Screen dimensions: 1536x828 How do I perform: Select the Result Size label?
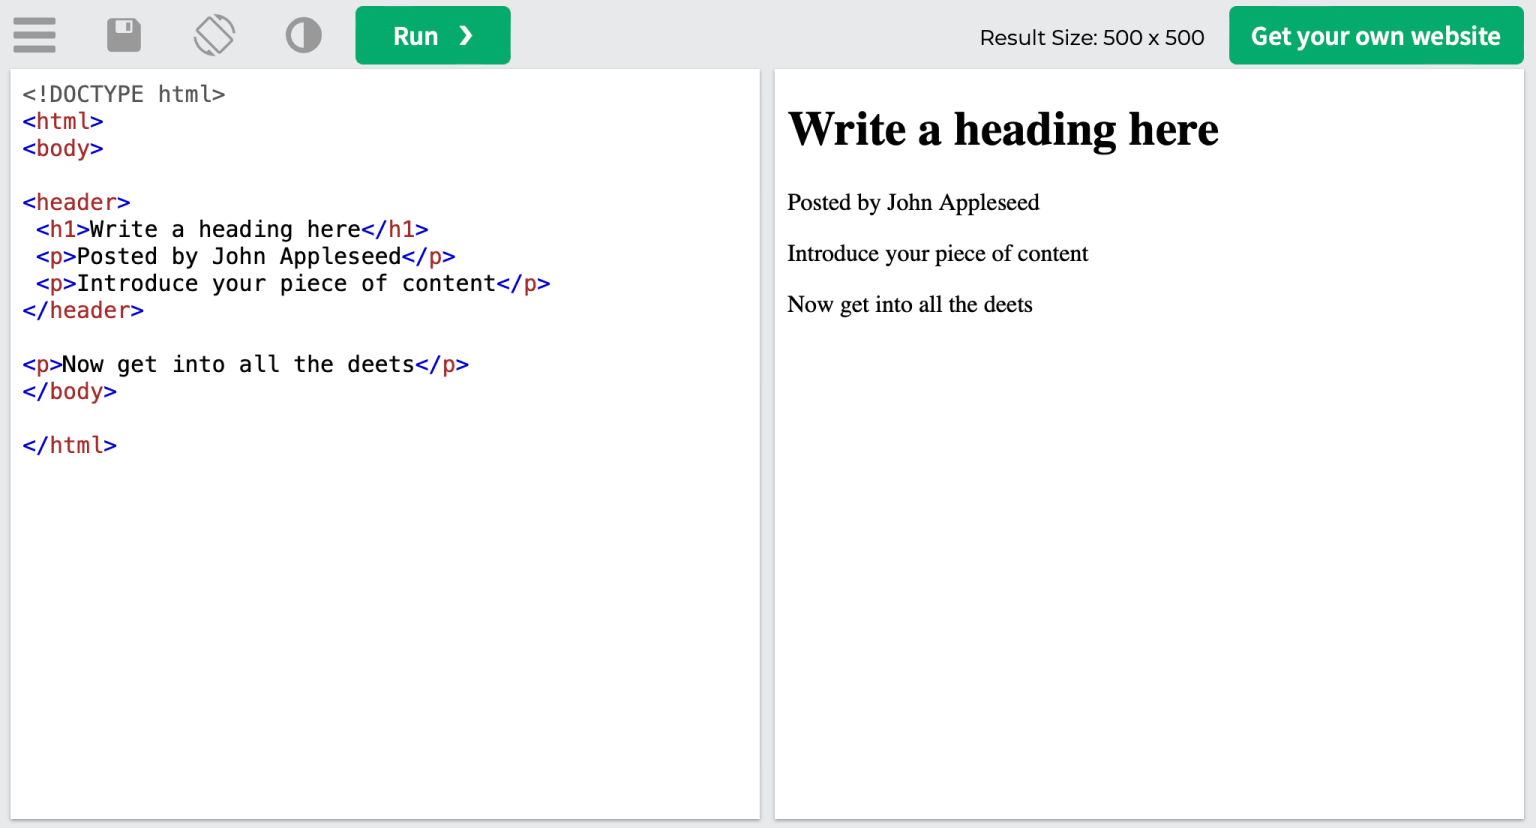point(1091,38)
